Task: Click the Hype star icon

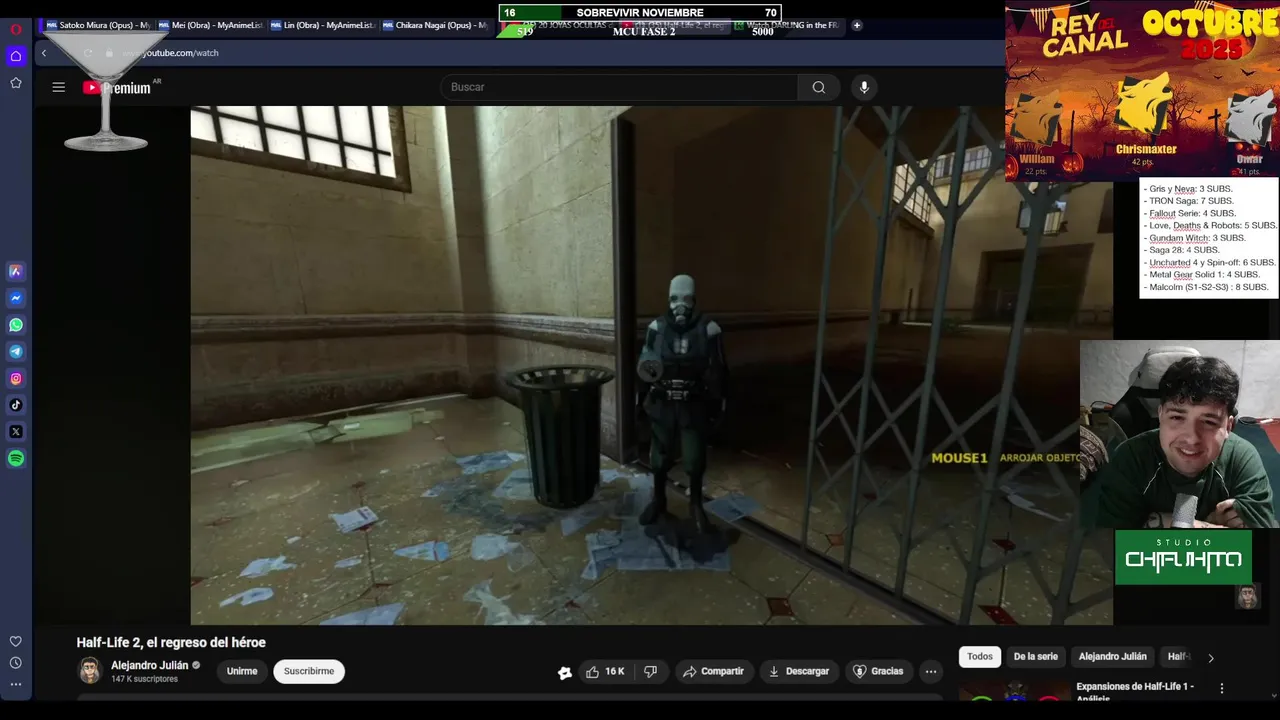Action: coord(565,672)
